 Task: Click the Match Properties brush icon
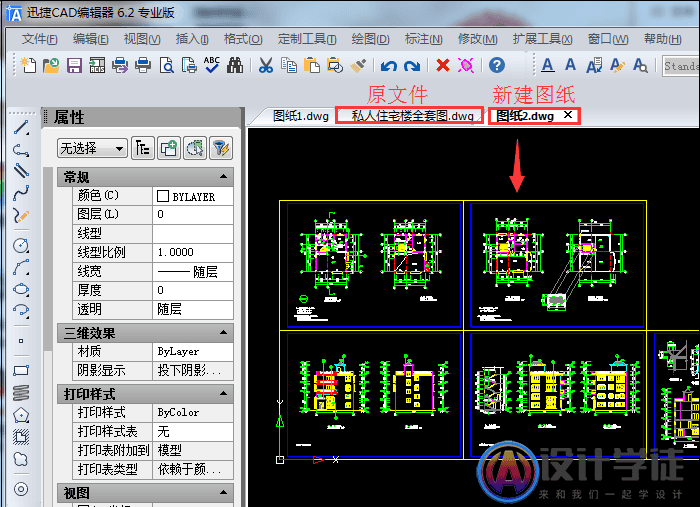click(x=358, y=65)
